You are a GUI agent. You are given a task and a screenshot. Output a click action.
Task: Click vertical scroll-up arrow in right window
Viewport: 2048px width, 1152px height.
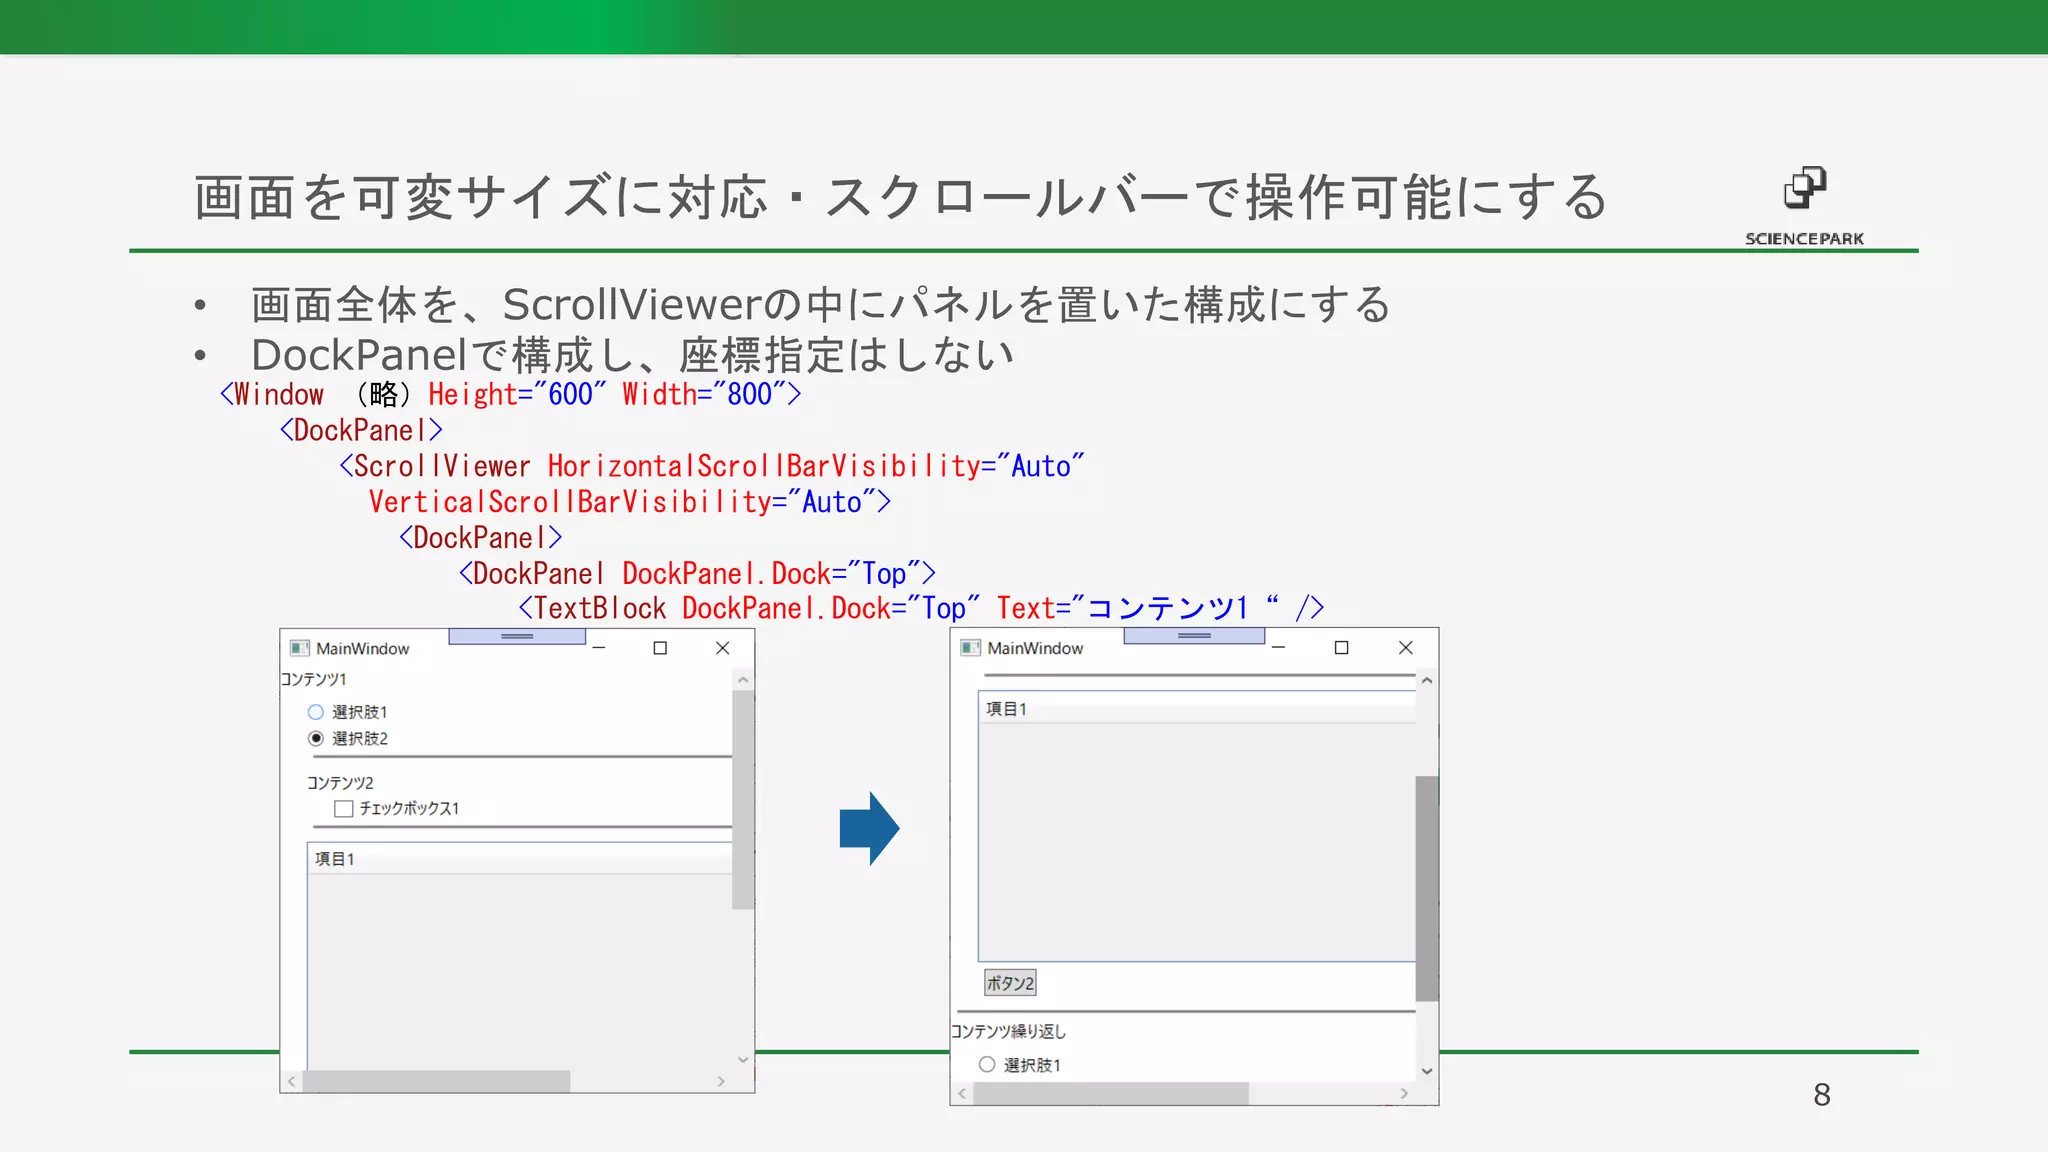1427,680
